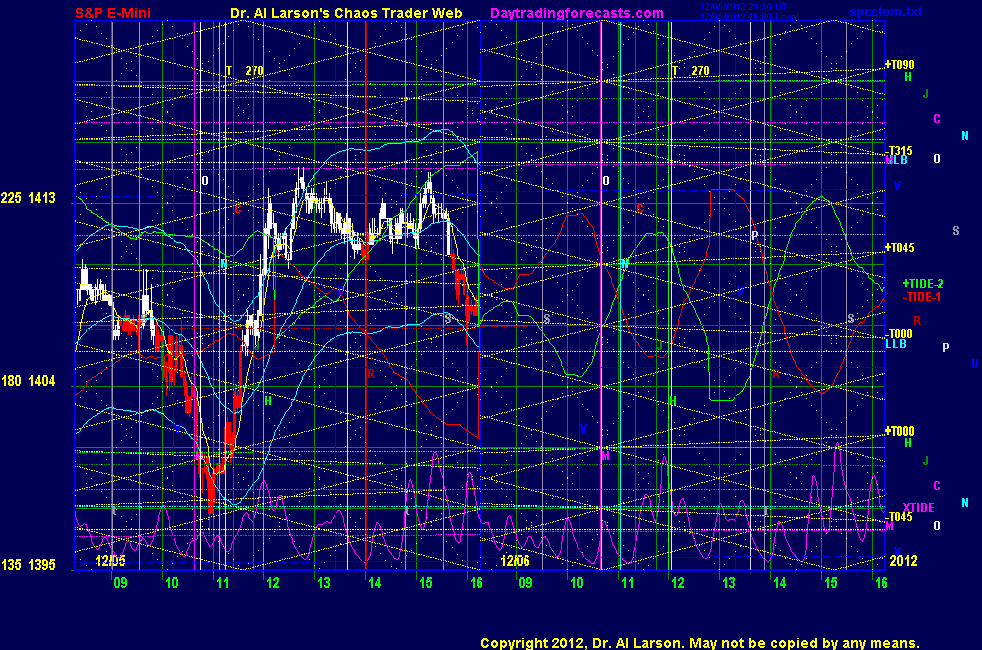Click the "-T315" level label

coord(899,151)
